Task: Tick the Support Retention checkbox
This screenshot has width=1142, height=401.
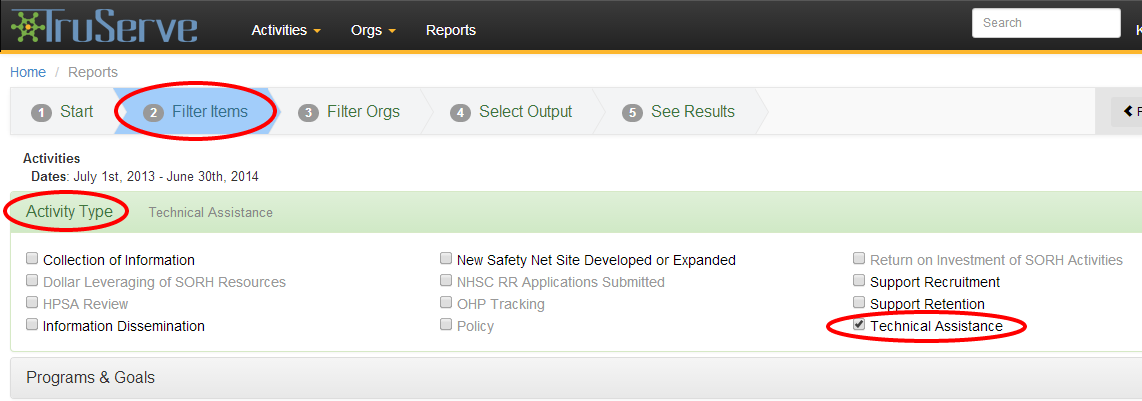Action: pyautogui.click(x=859, y=302)
